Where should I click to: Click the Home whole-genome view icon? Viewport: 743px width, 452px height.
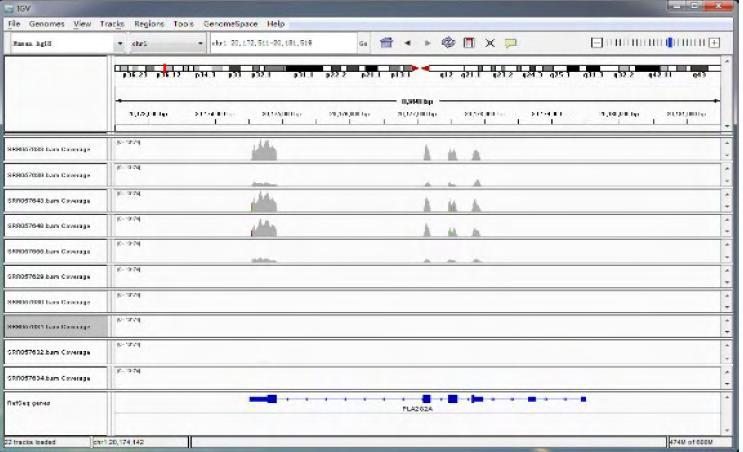pos(386,43)
